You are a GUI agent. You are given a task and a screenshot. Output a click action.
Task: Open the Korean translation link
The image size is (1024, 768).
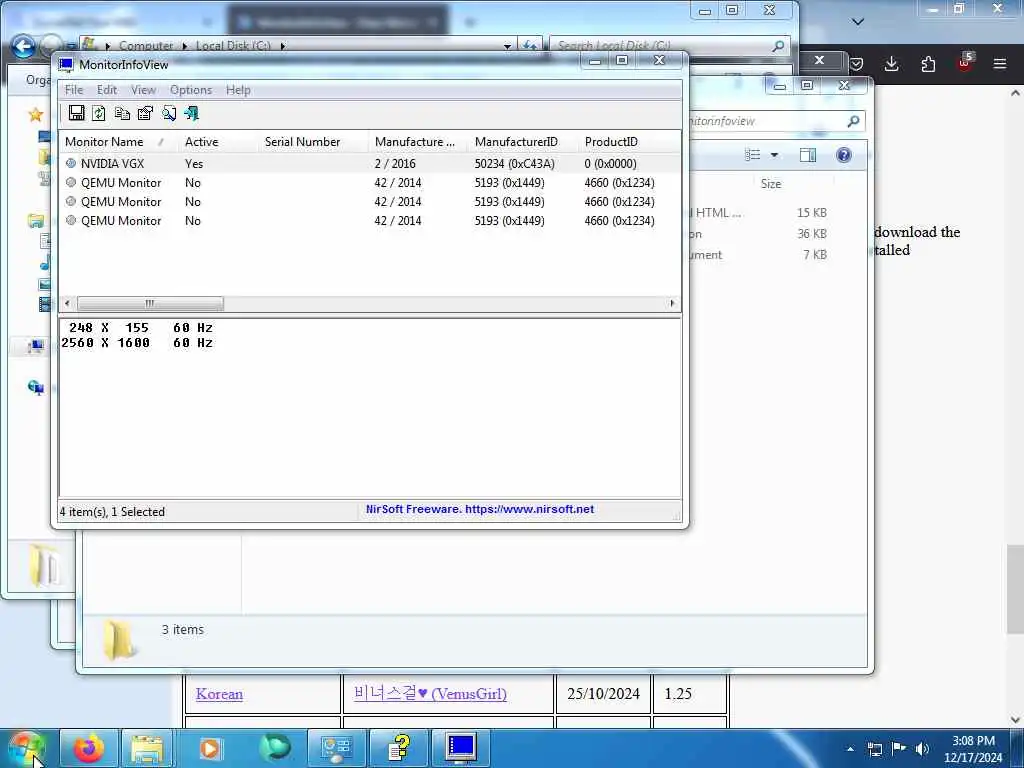tap(219, 694)
